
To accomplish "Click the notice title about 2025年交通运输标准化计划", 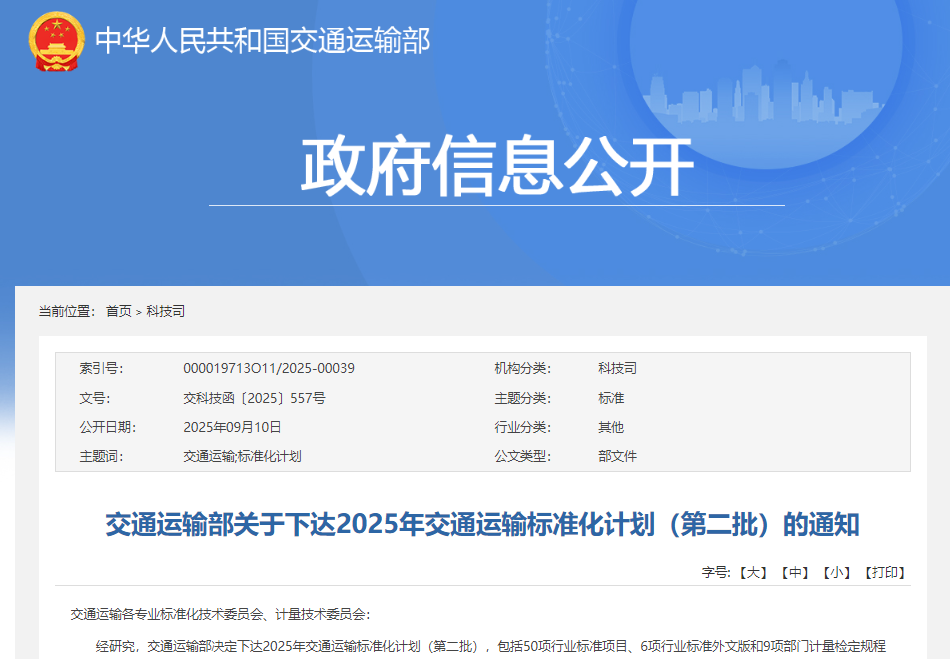I will (x=482, y=524).
